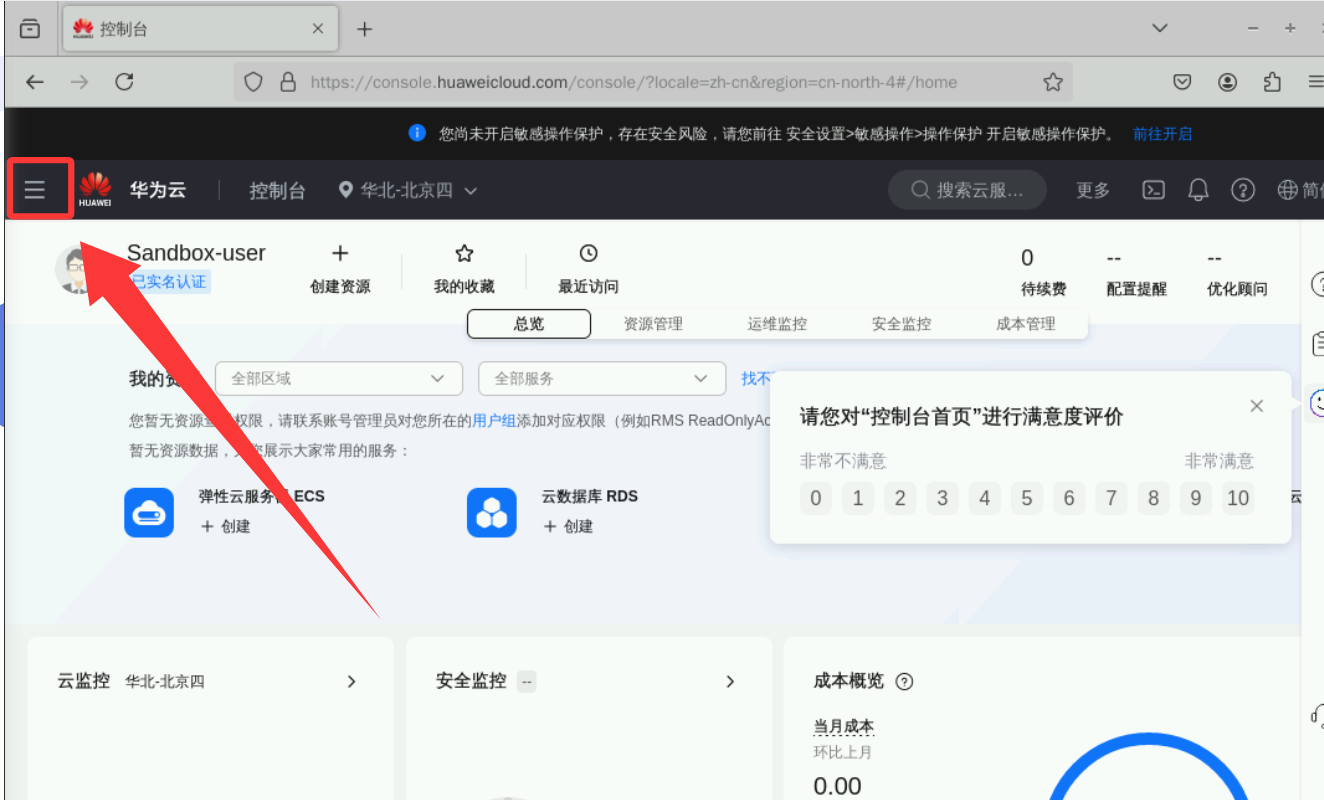Open the list all tabs dropdown
The image size is (1324, 800).
1160,29
